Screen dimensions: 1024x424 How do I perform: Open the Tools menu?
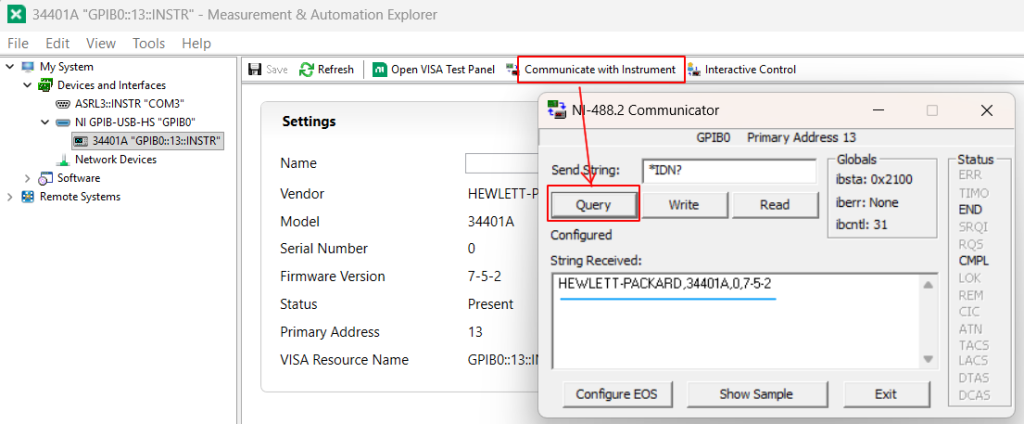point(149,44)
